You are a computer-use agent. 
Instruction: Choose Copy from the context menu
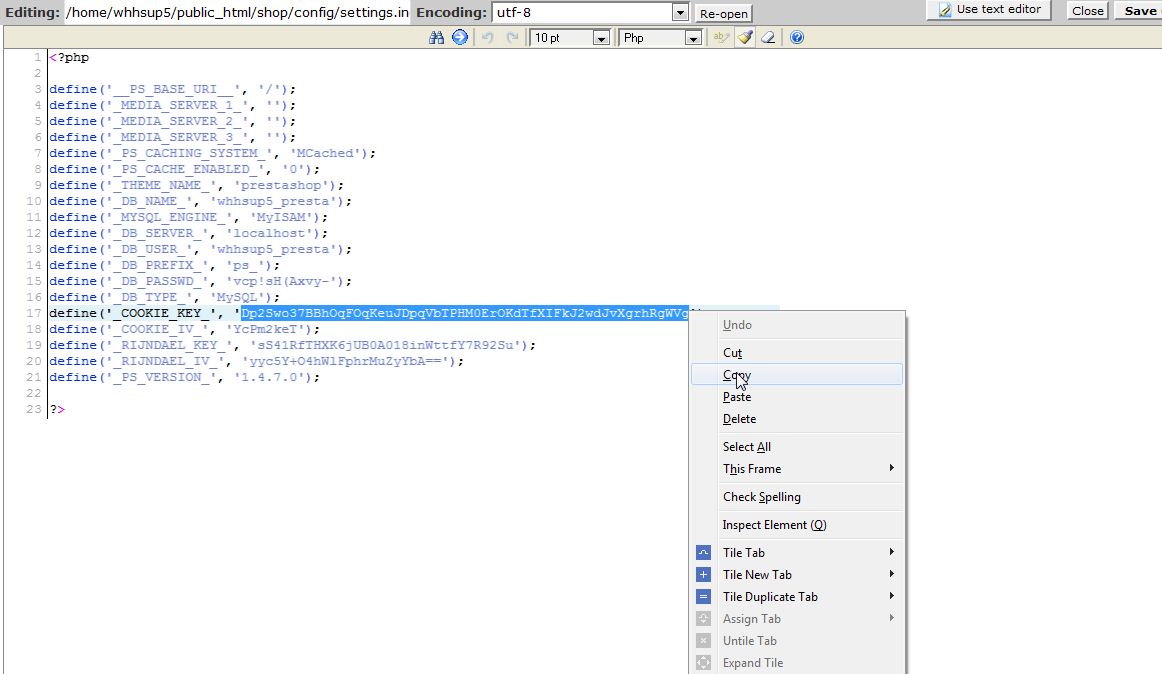[x=737, y=375]
